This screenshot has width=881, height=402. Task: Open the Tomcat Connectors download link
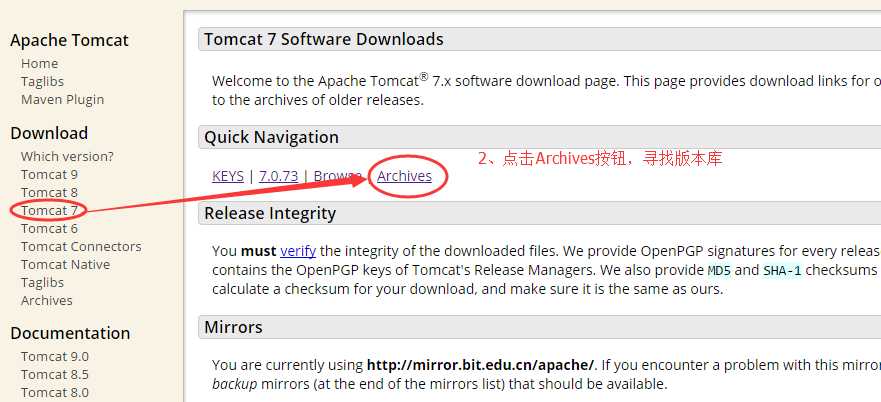[x=81, y=246]
